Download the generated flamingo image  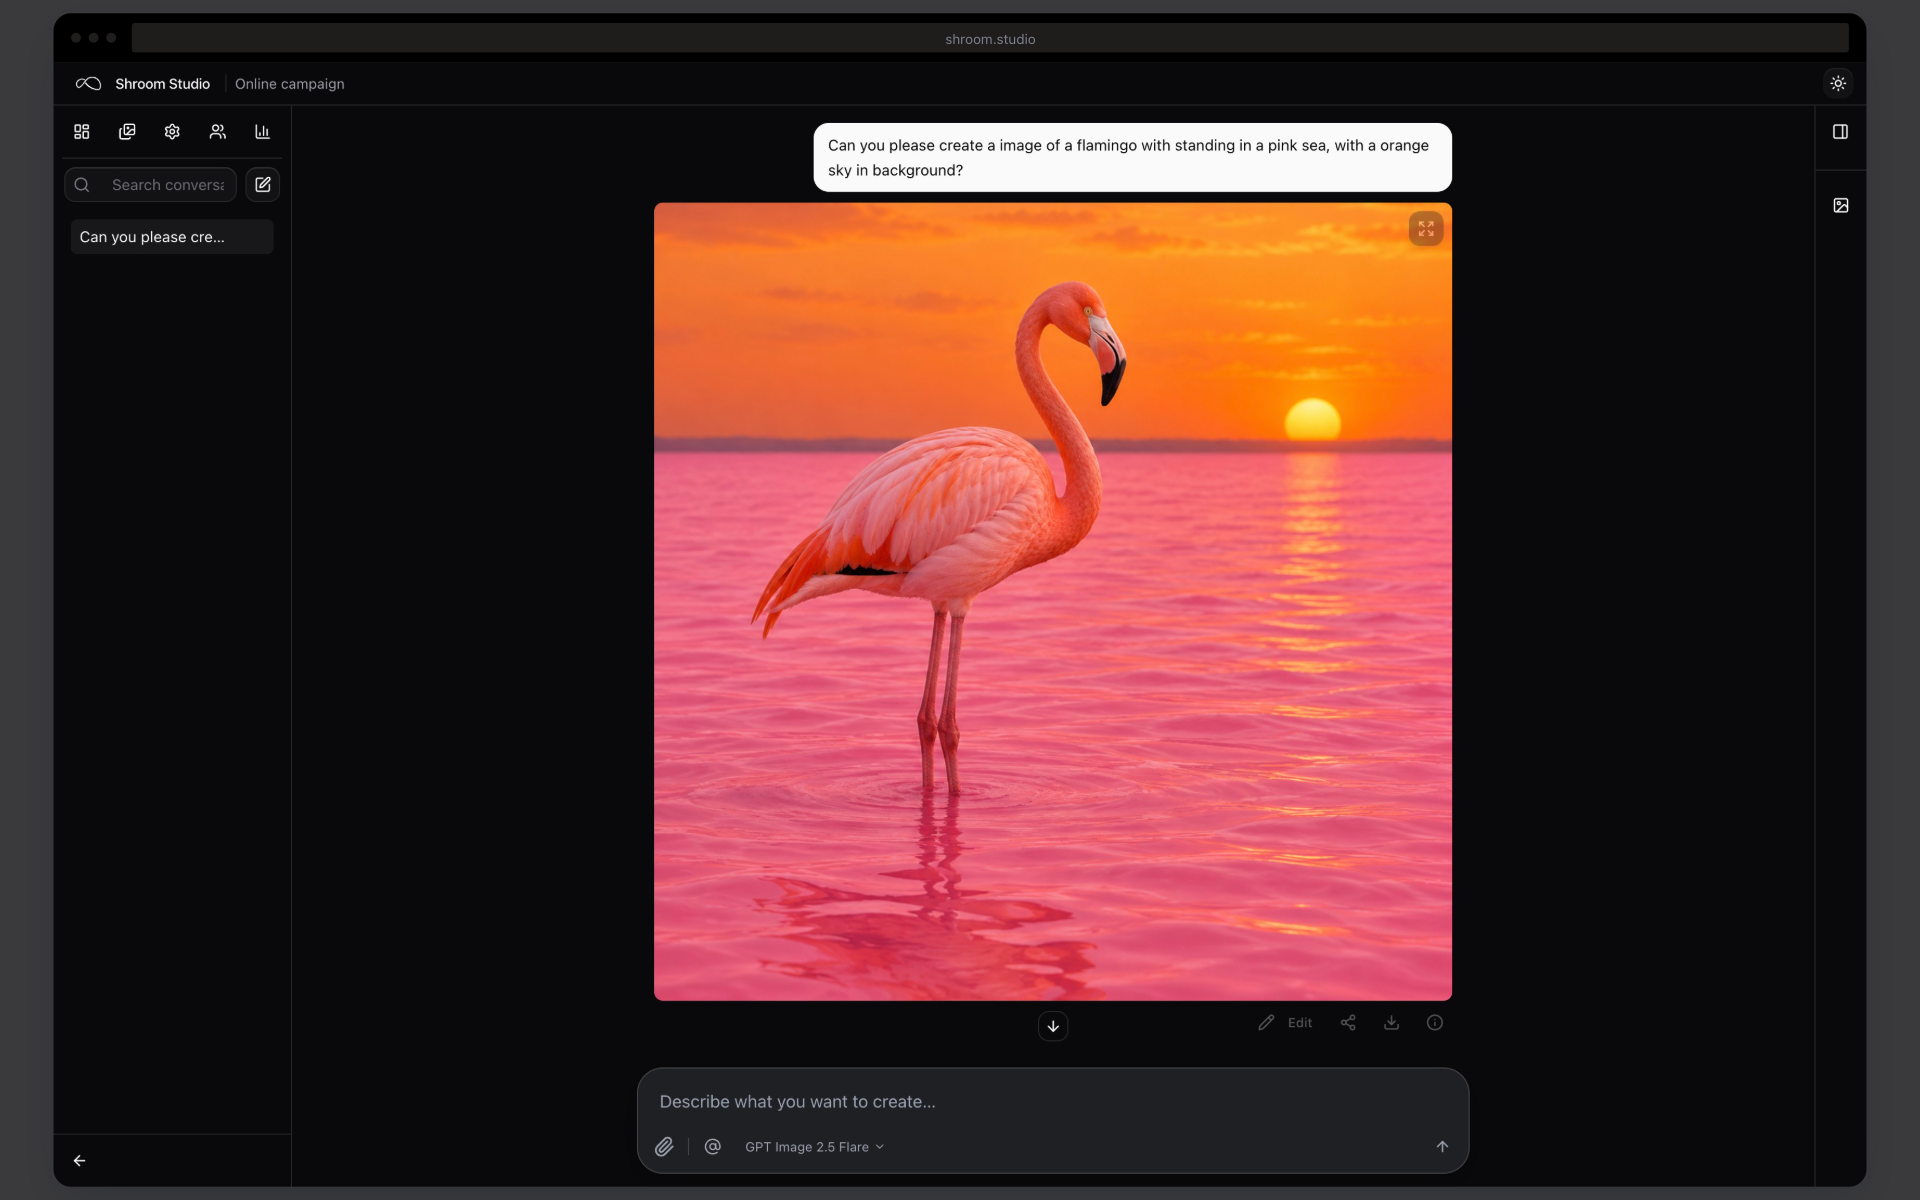tap(1391, 1022)
